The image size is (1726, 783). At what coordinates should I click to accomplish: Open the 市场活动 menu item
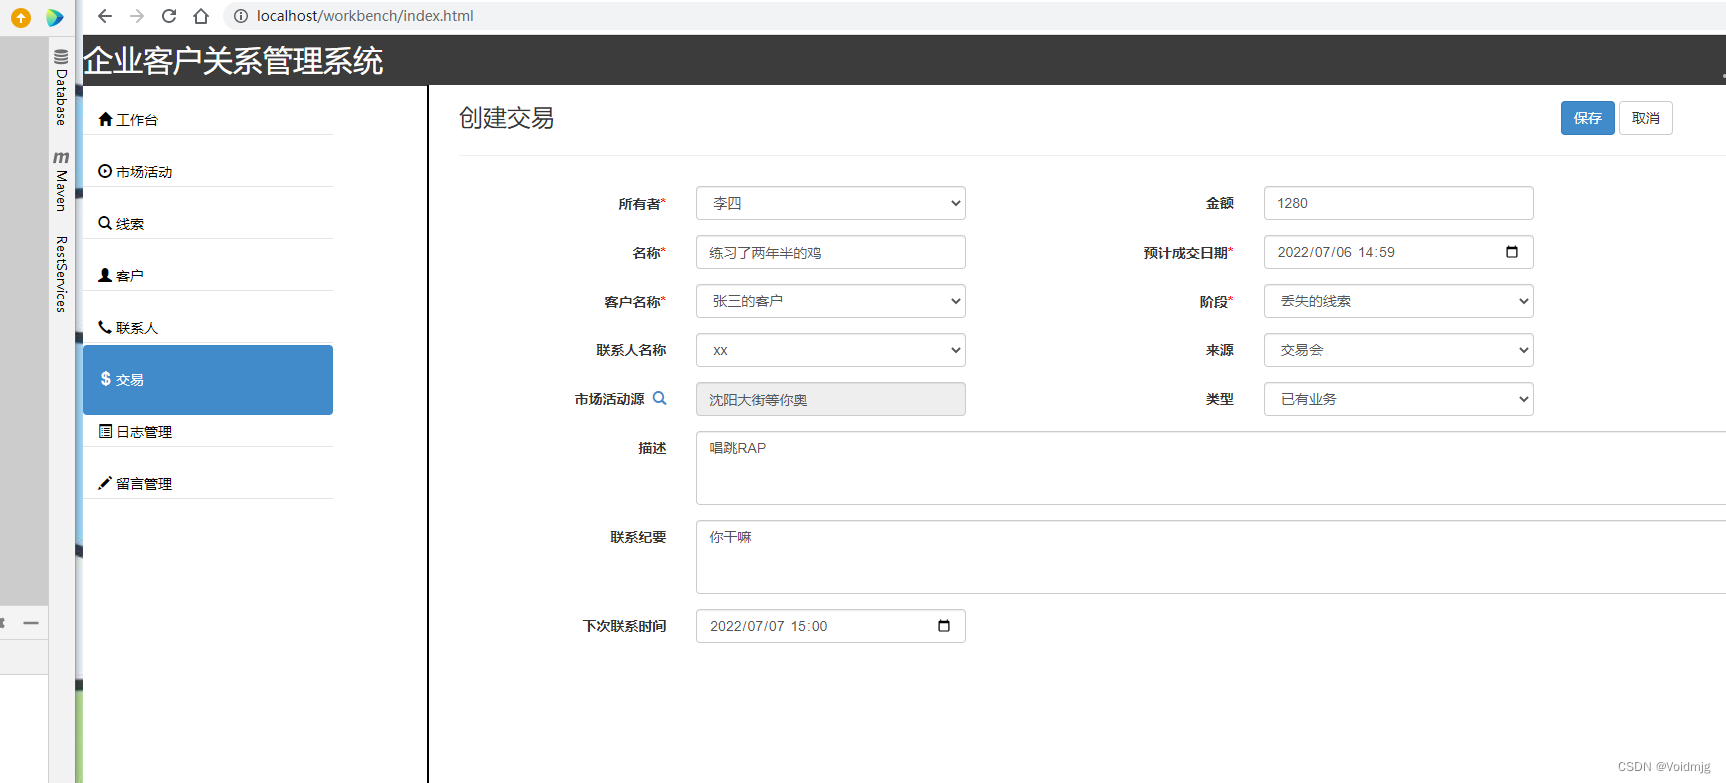pyautogui.click(x=208, y=171)
